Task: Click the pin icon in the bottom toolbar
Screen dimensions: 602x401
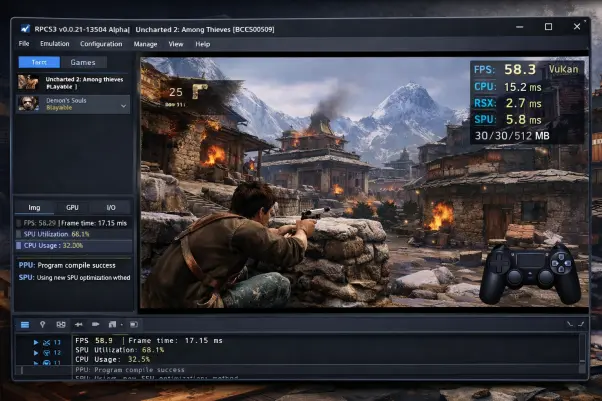Action: pos(43,325)
